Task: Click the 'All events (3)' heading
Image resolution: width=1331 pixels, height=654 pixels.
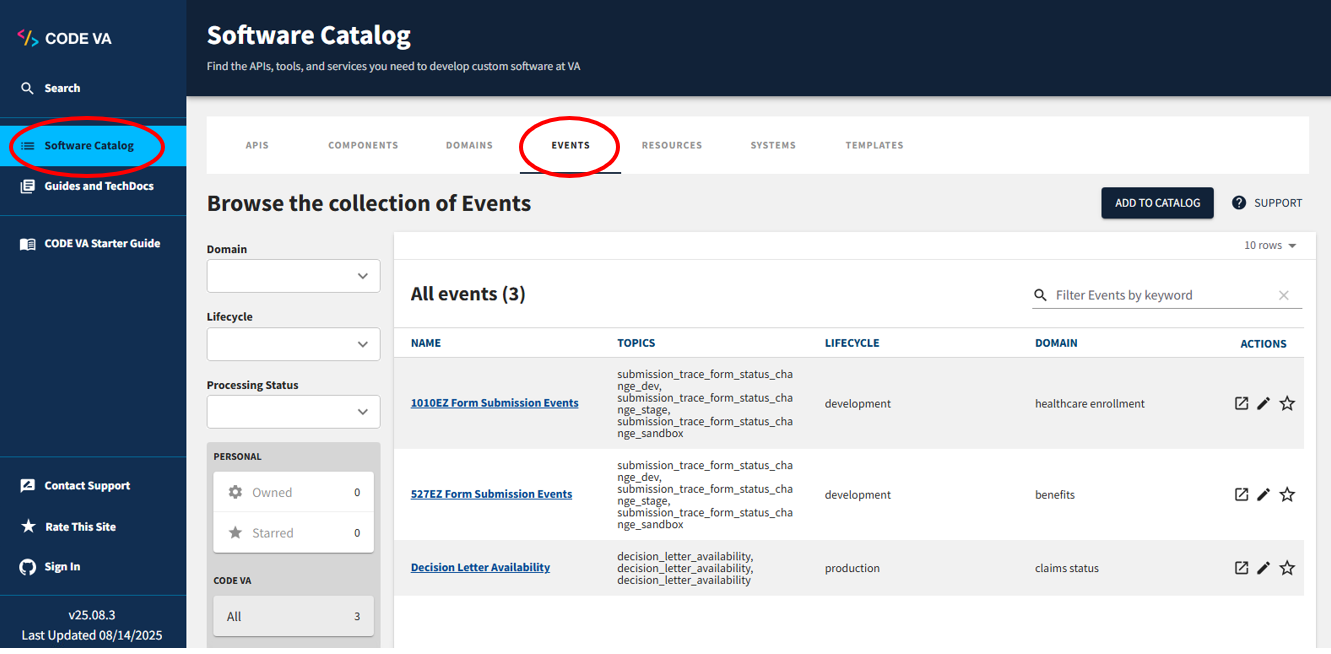Action: click(468, 294)
